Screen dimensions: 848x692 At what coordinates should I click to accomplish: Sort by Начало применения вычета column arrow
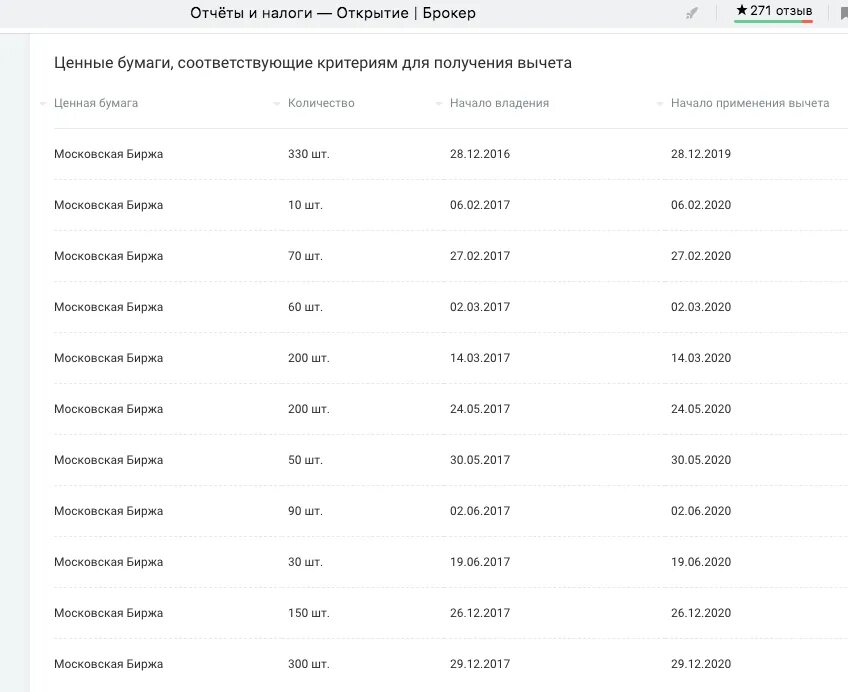click(660, 103)
